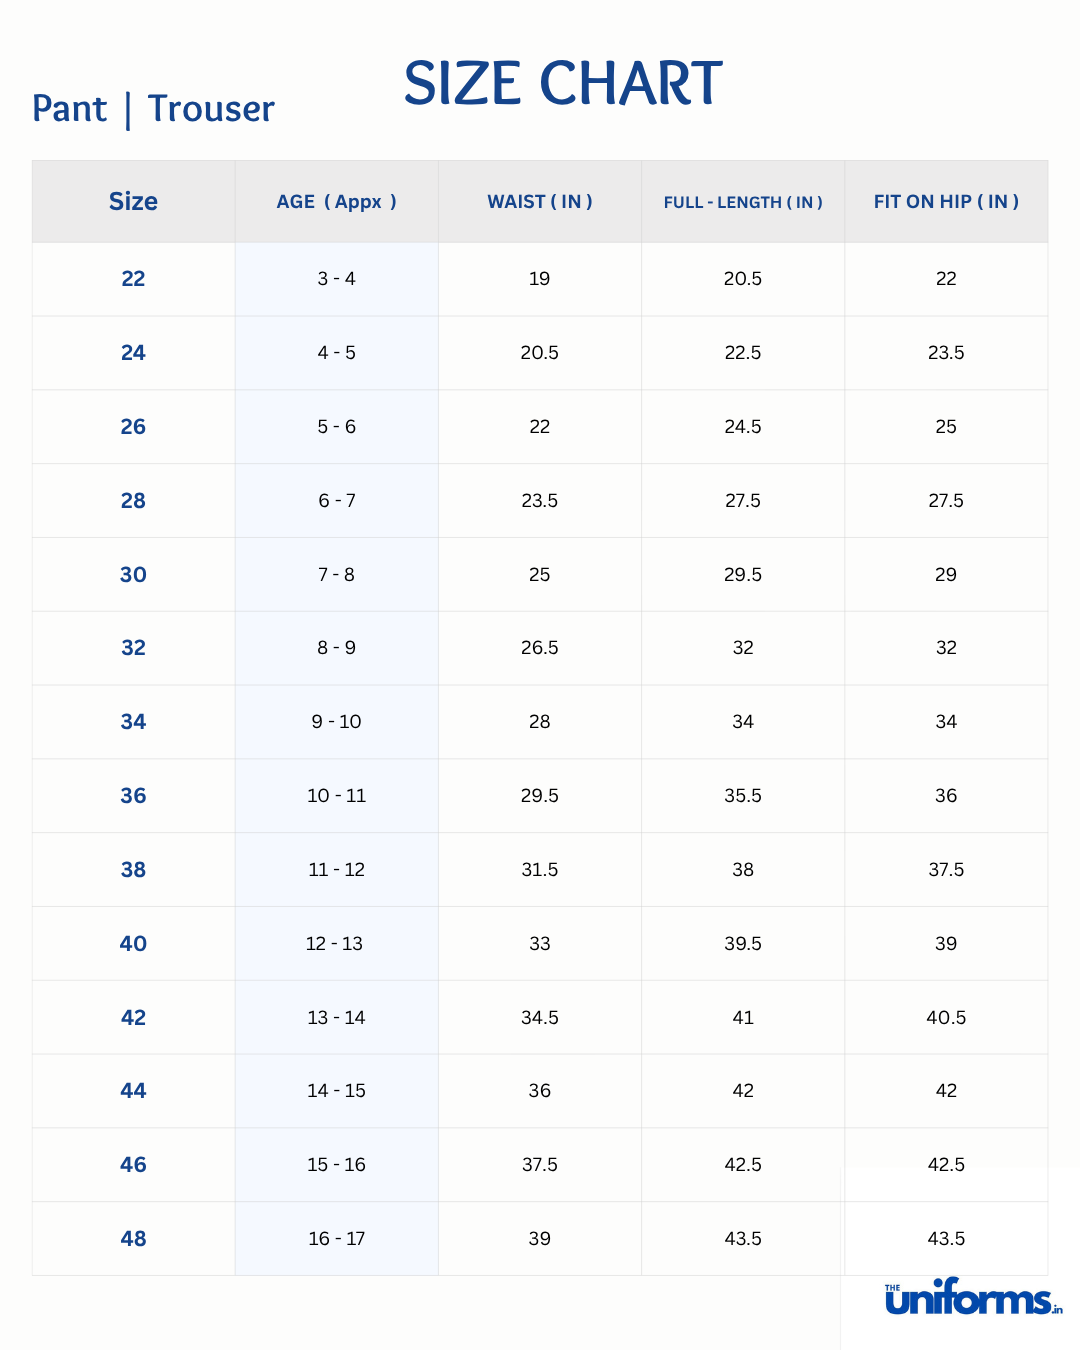1080x1350 pixels.
Task: Click waist value 26.5
Action: pyautogui.click(x=540, y=648)
